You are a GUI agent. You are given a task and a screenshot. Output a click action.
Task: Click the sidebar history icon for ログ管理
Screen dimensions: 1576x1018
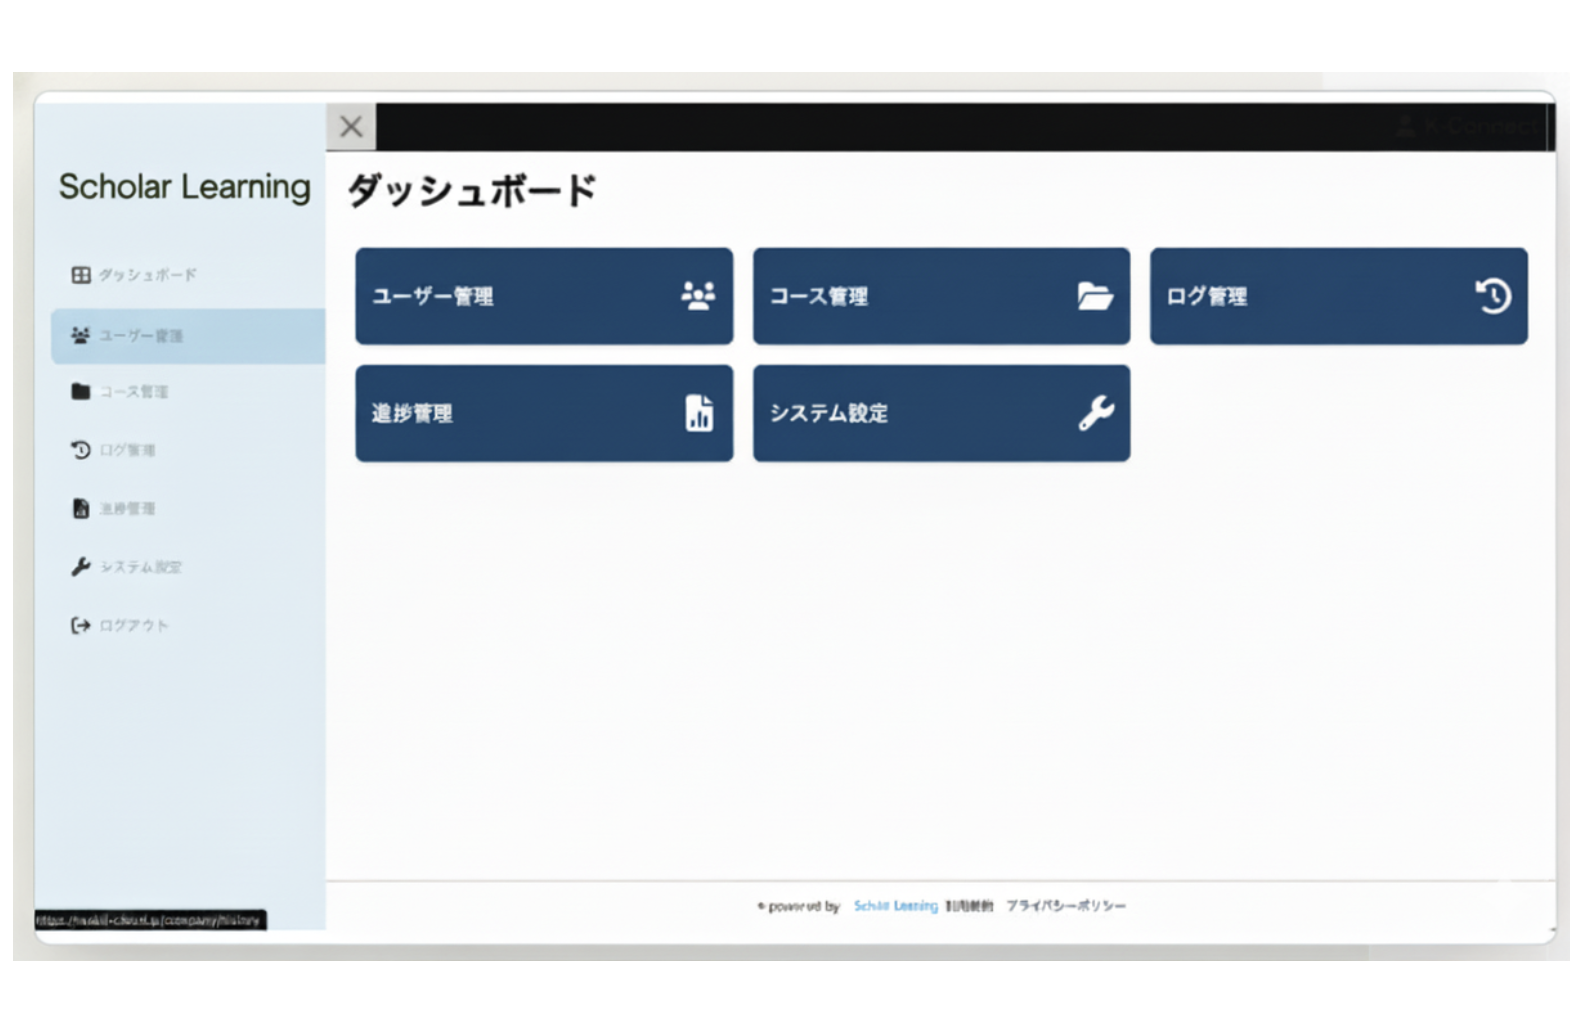pos(81,450)
